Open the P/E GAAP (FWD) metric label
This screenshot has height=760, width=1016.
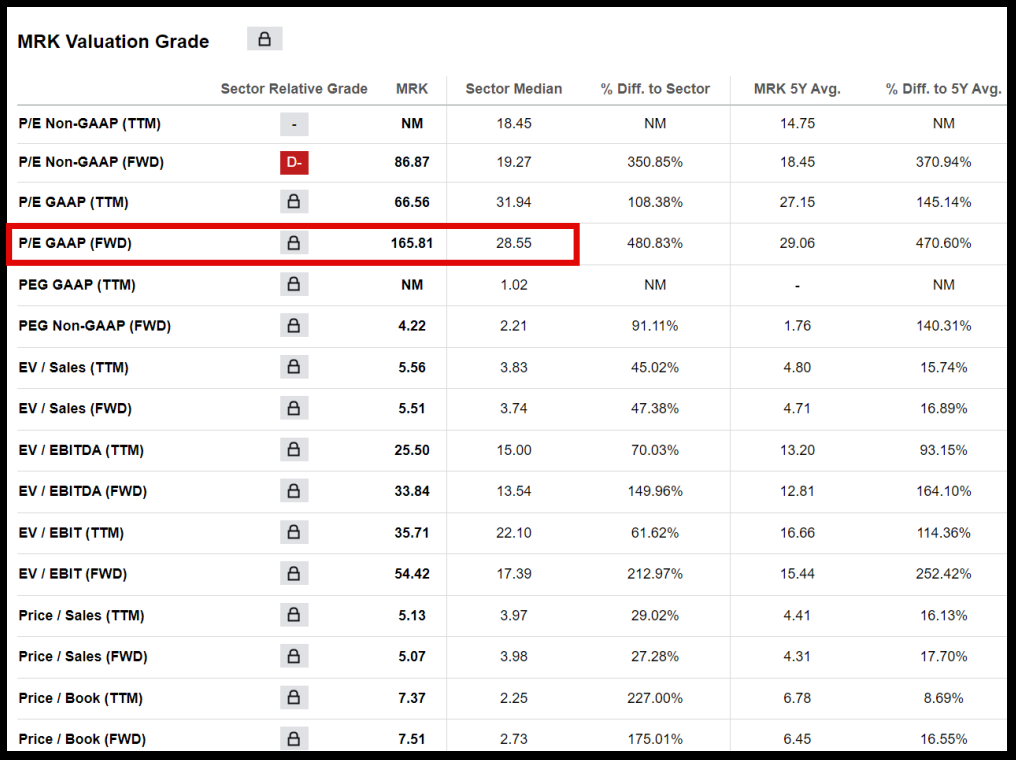(x=75, y=243)
